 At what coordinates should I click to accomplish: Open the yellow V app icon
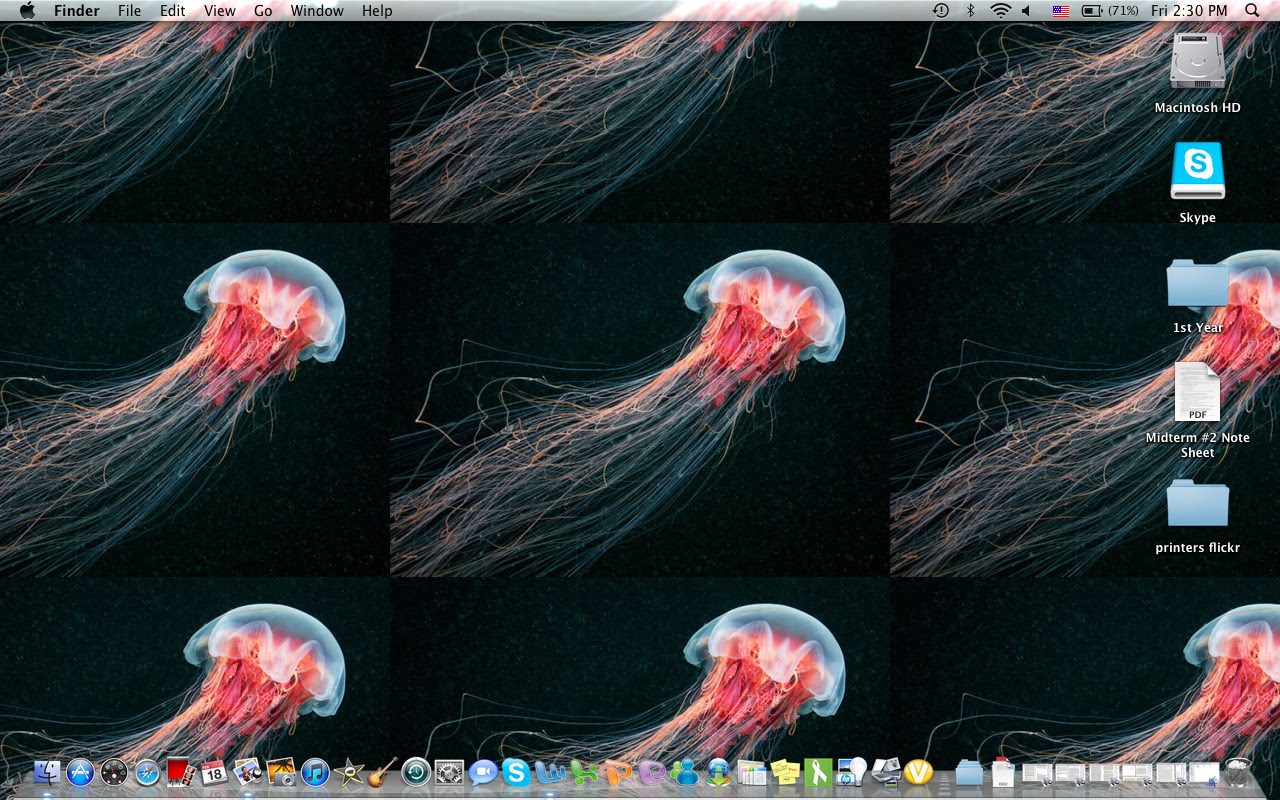(x=918, y=772)
